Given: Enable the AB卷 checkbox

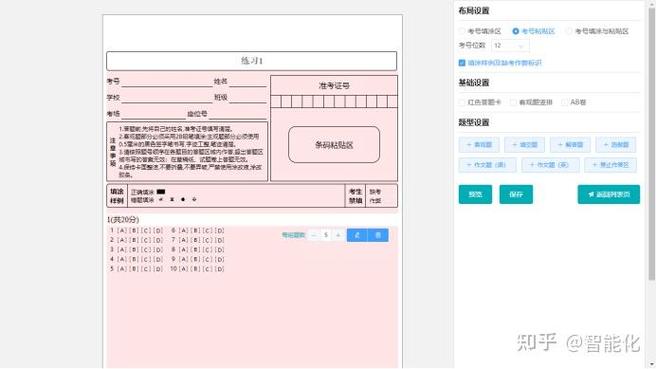Looking at the screenshot, I should (565, 102).
